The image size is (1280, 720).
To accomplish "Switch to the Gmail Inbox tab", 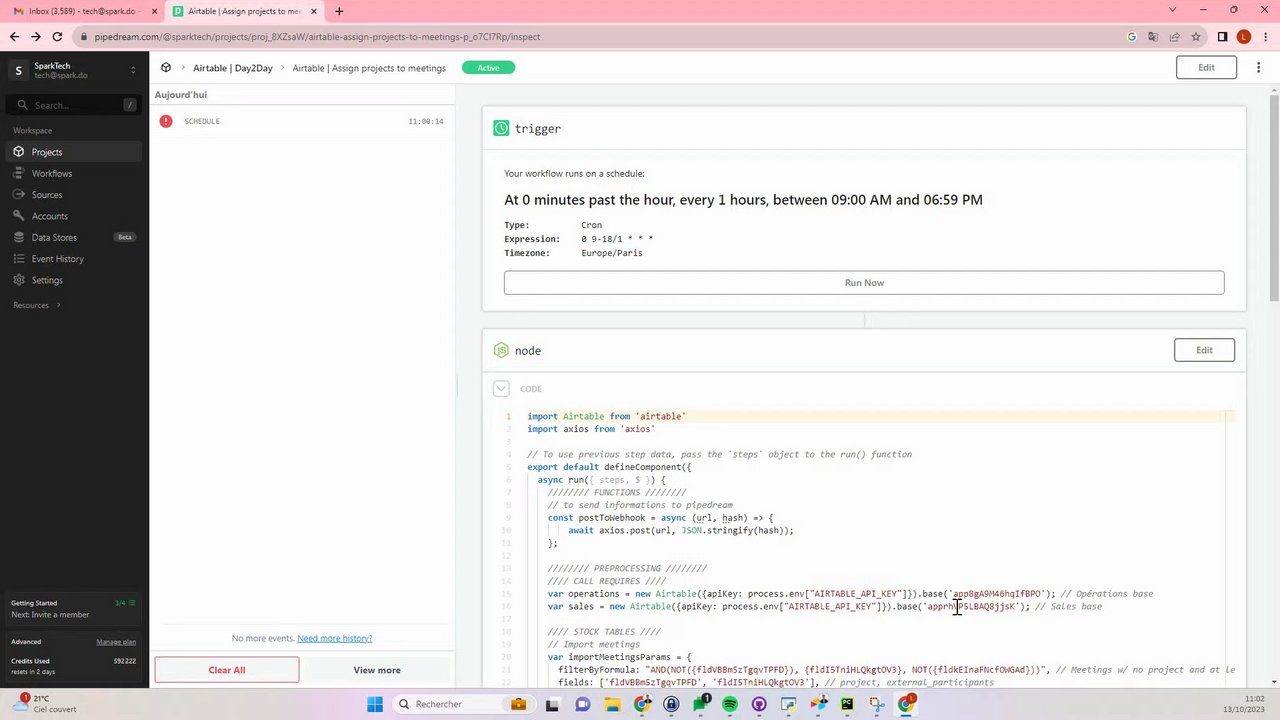I will tap(78, 11).
